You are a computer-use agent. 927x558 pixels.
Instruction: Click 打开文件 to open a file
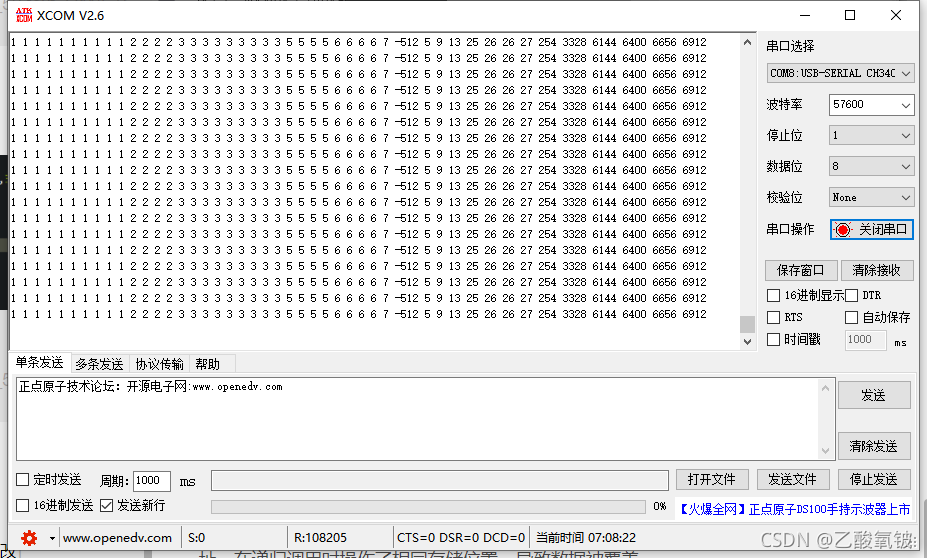click(712, 479)
